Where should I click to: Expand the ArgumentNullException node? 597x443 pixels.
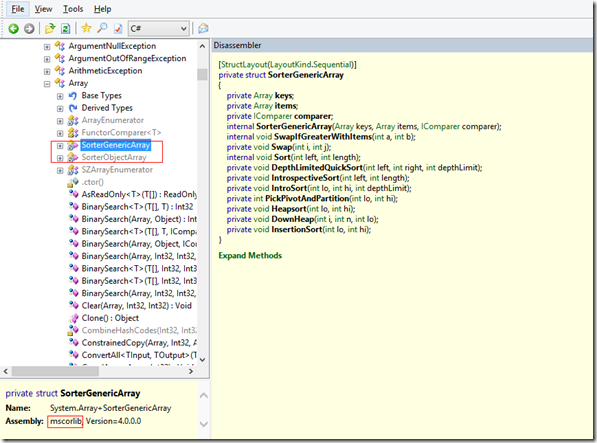click(x=47, y=47)
